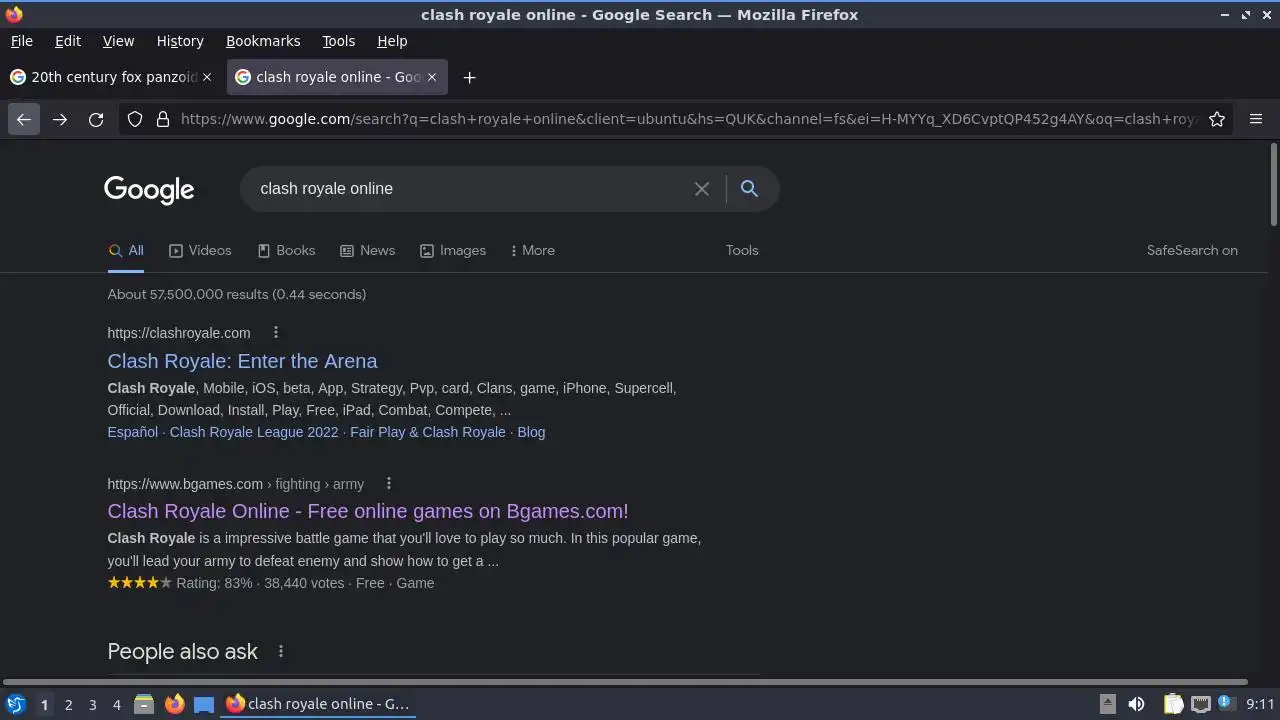Switch to Videos results
The width and height of the screenshot is (1280, 720).
[200, 250]
